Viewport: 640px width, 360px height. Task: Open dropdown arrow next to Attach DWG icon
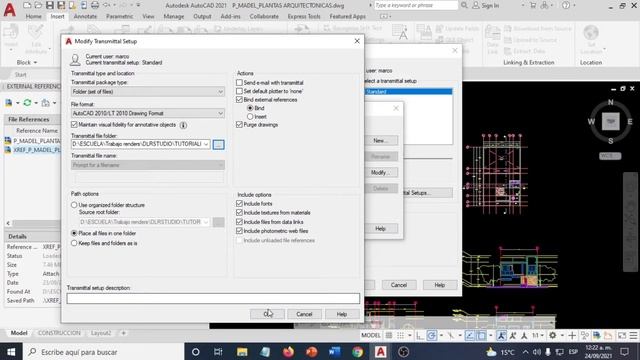[x=18, y=103]
